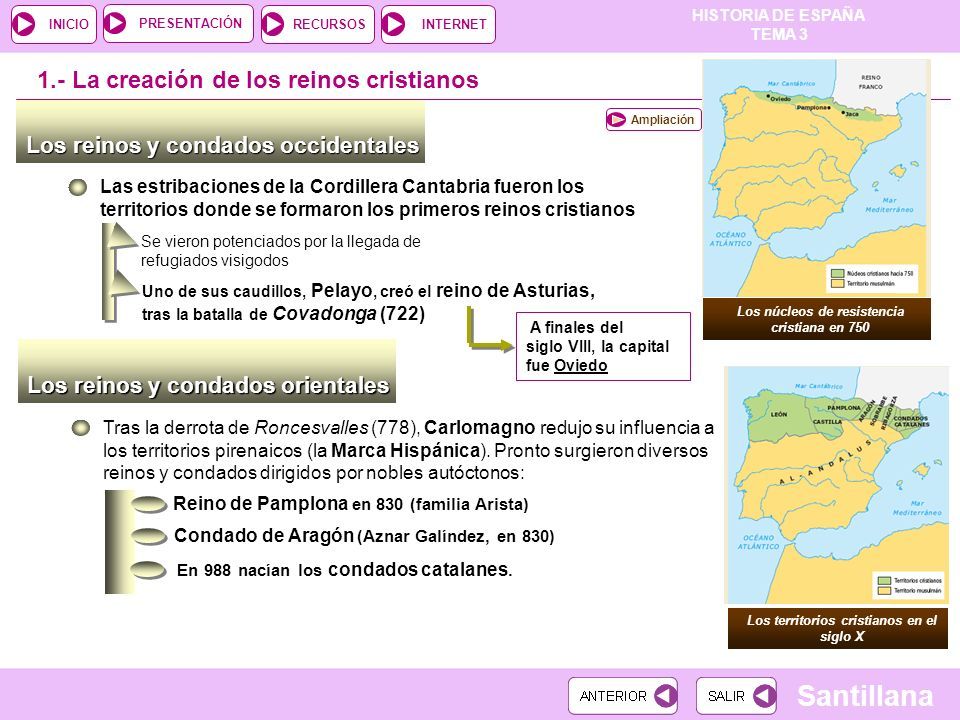Click 'Territorio musulmán' legend swatch in 750 map
This screenshot has height=720, width=960.
[837, 283]
